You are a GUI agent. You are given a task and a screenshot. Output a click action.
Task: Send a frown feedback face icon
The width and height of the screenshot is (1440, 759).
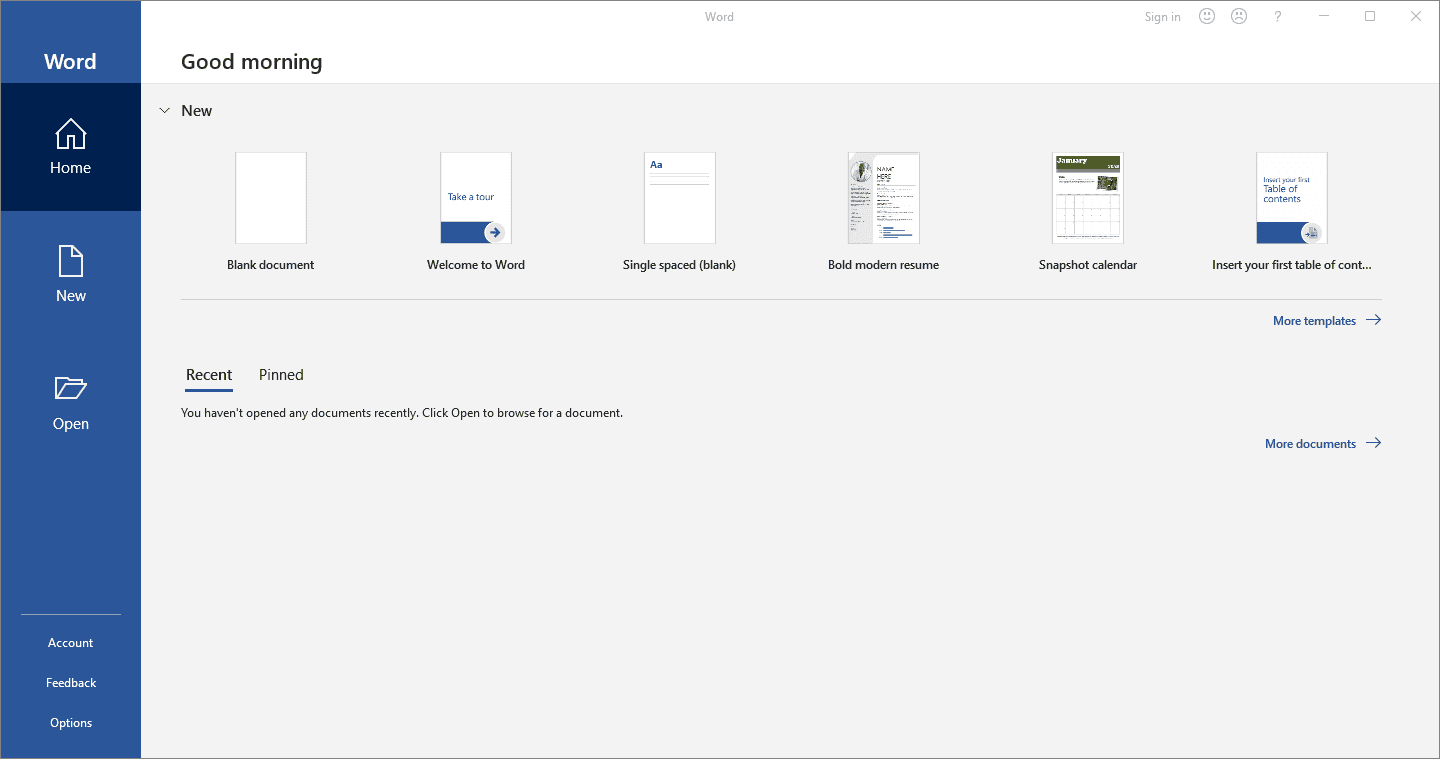[1239, 16]
